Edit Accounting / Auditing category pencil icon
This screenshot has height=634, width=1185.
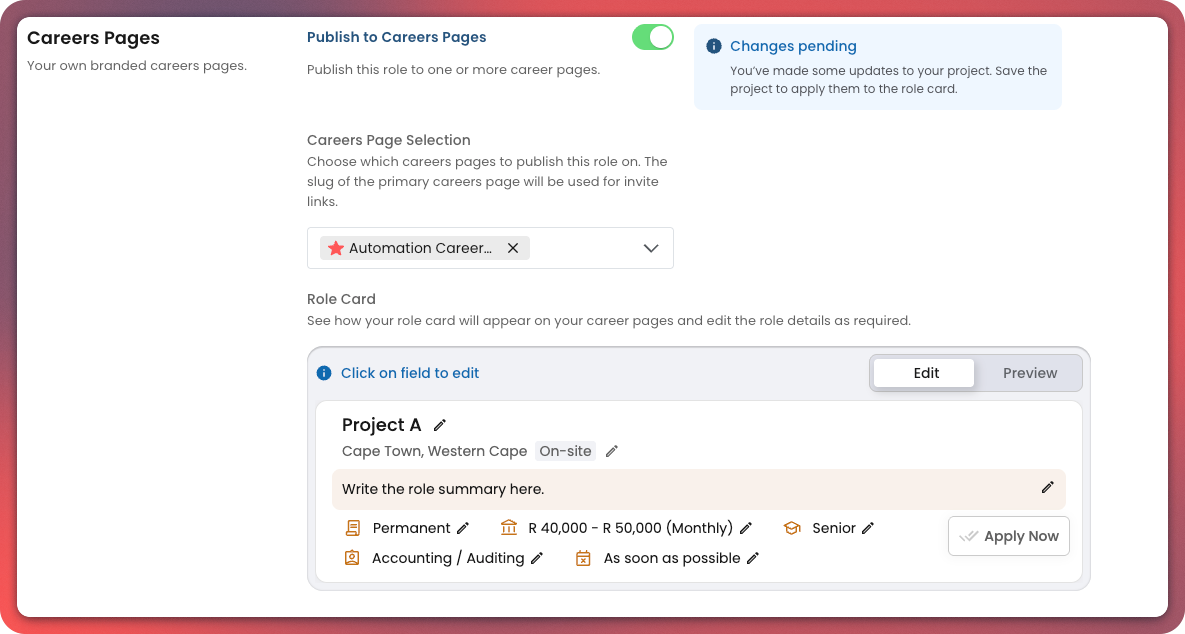coord(537,558)
